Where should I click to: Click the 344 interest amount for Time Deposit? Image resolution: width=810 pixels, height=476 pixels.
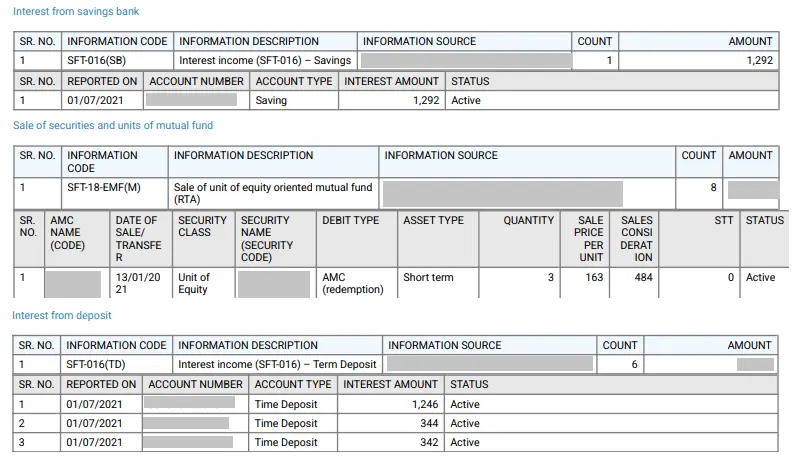(x=429, y=423)
